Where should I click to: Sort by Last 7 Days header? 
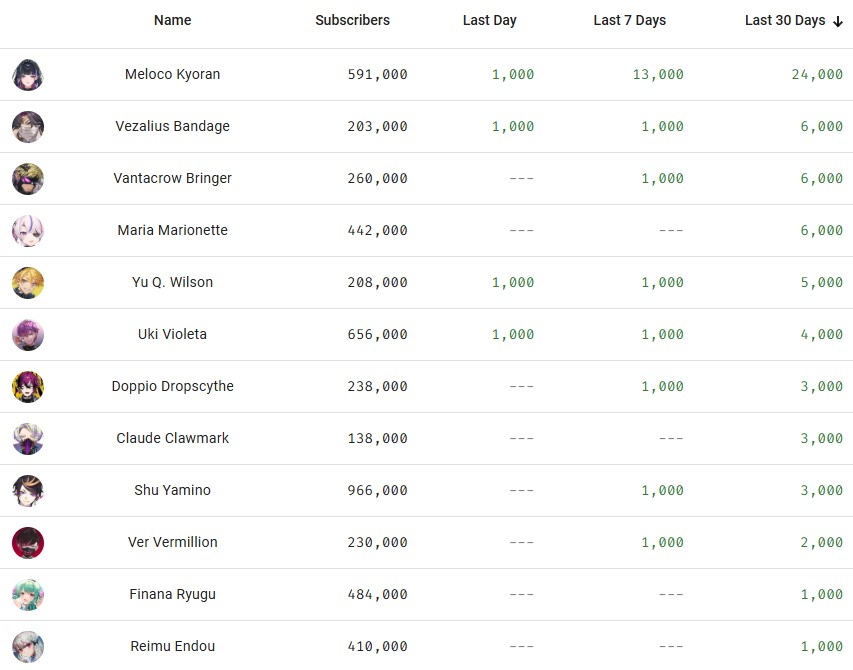pyautogui.click(x=629, y=20)
